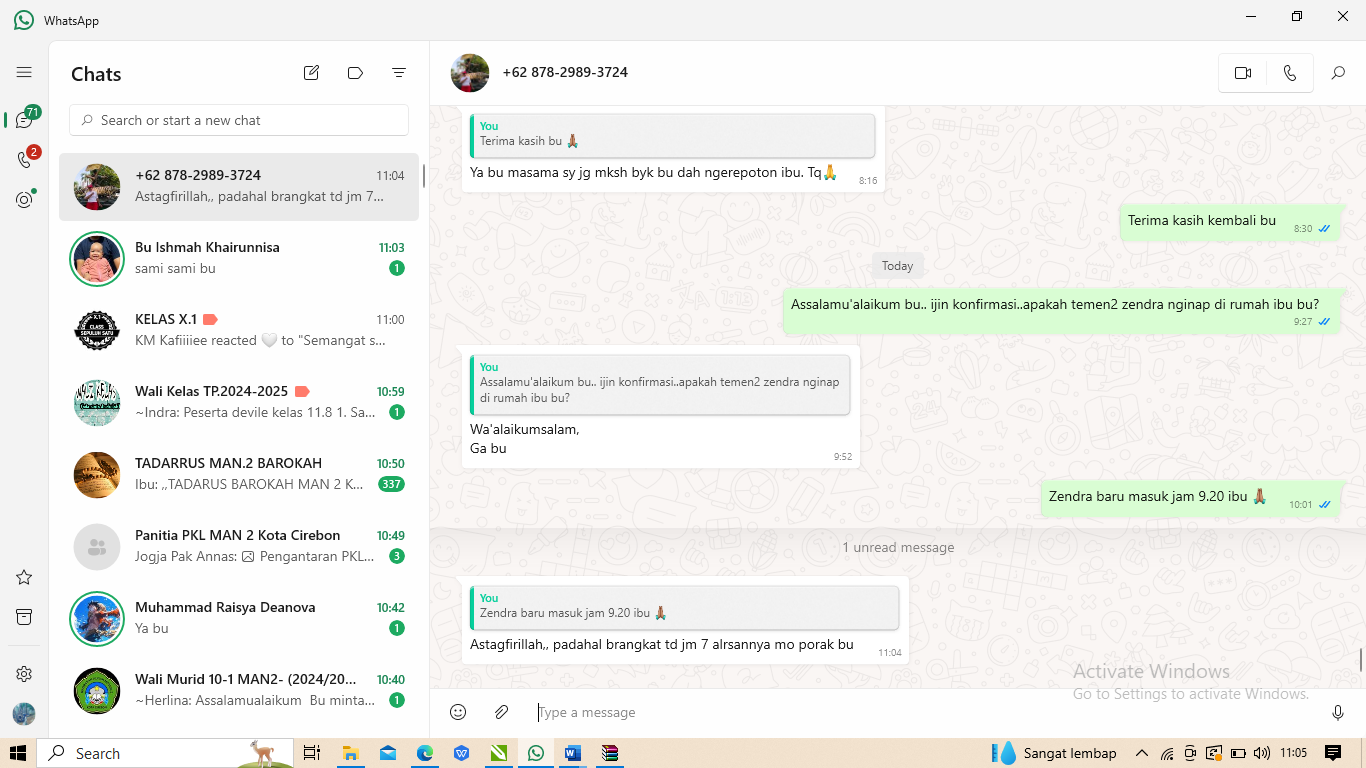
Task: Open the Bu Ishmah Khairunnisa chat
Action: pos(238,258)
